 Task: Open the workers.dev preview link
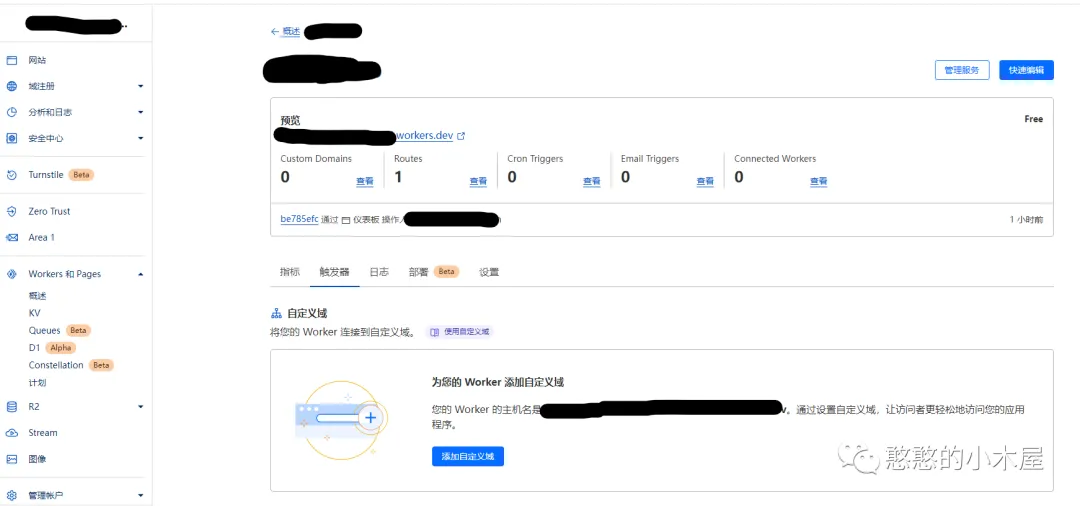[424, 136]
